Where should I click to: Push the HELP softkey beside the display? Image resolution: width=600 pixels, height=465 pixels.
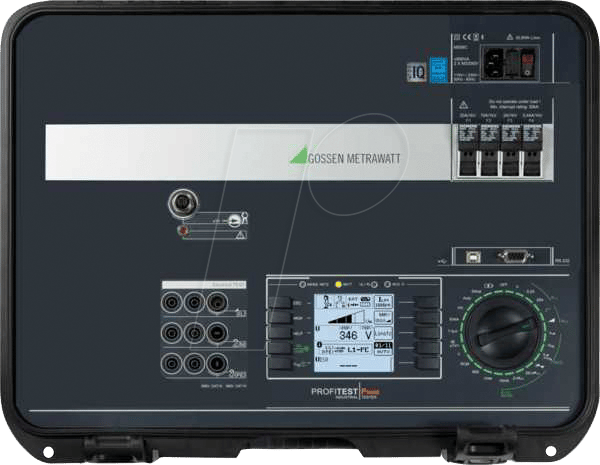(x=280, y=332)
